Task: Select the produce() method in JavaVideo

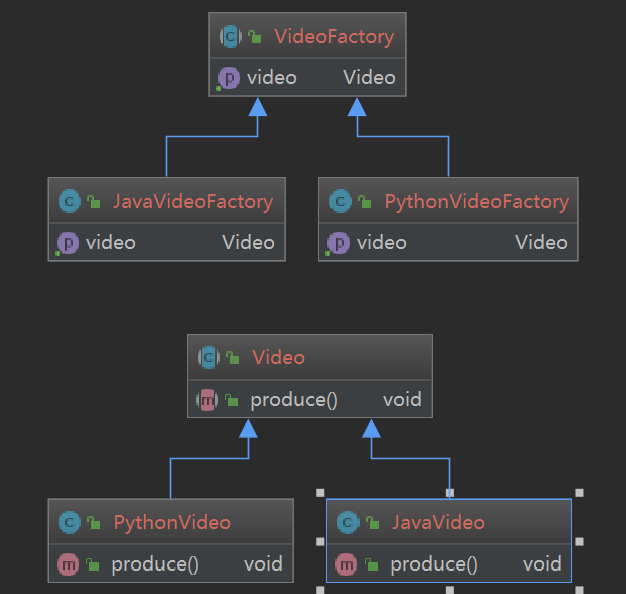Action: (434, 564)
